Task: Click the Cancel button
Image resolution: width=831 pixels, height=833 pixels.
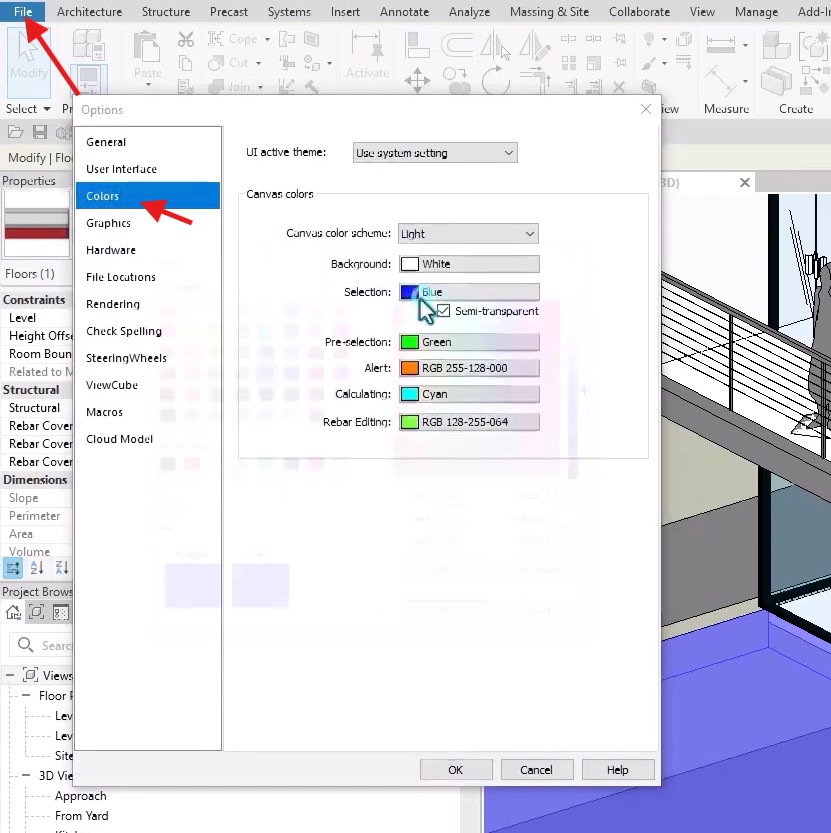Action: click(x=536, y=769)
